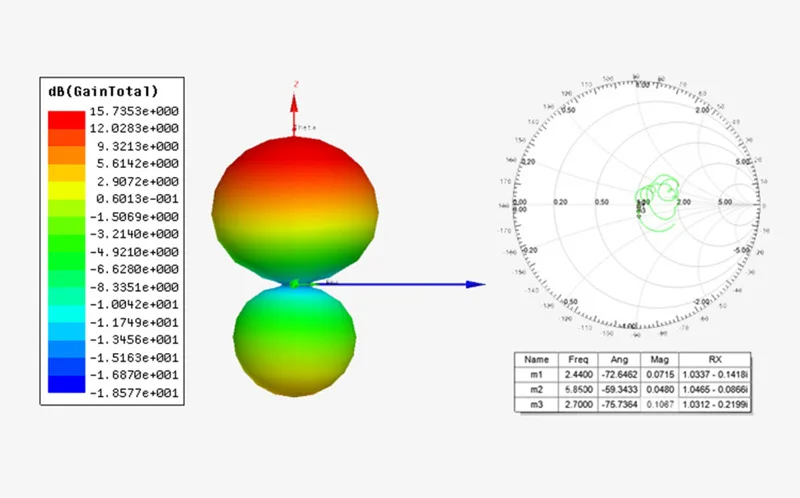The image size is (800, 498).
Task: Click RX cell 1.0312 - 0.2199i
Action: pos(715,405)
